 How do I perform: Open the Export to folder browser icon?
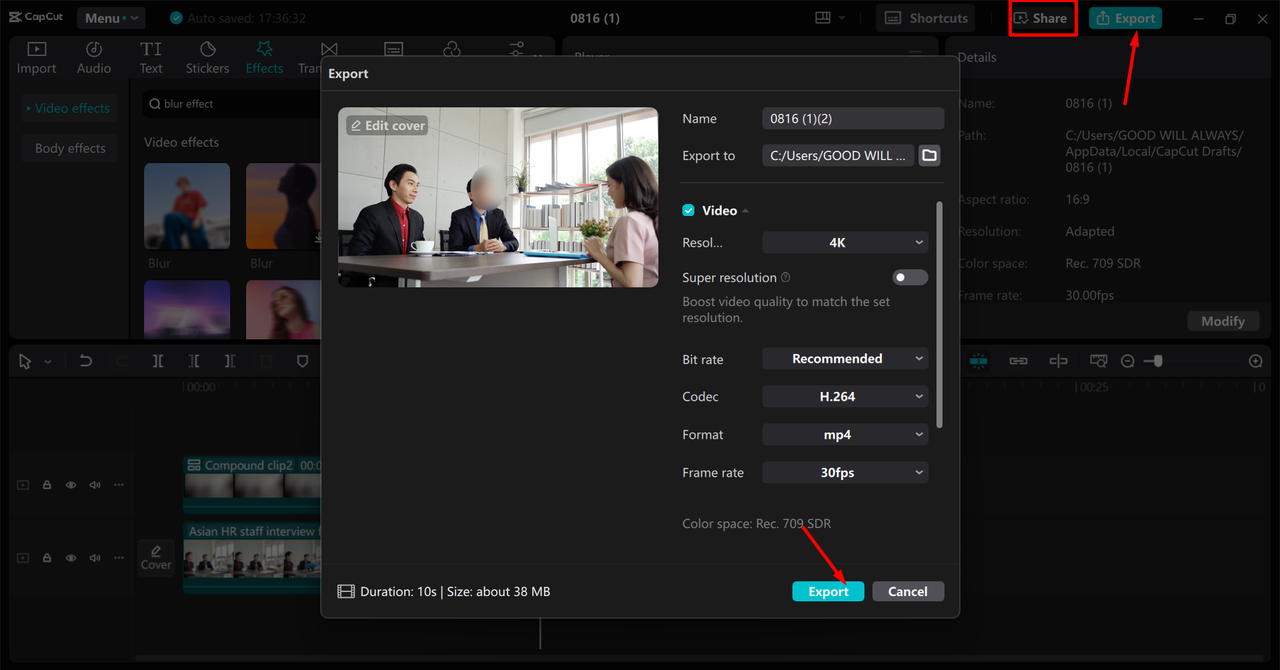[929, 155]
